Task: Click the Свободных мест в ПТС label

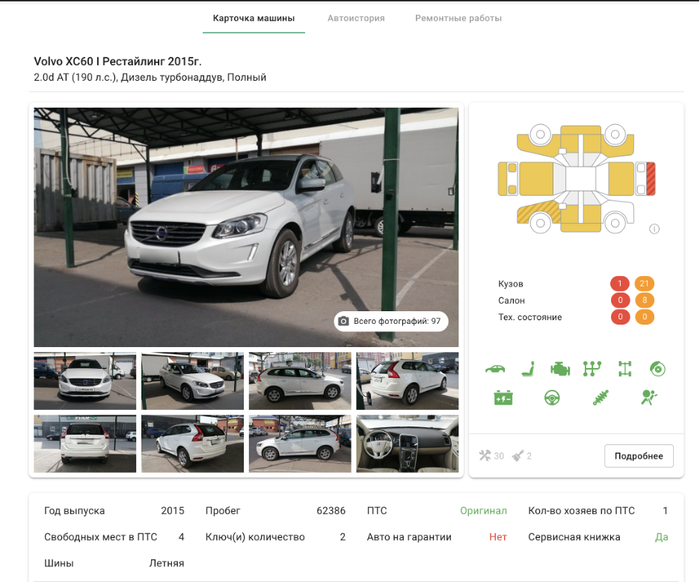Action: (x=100, y=537)
